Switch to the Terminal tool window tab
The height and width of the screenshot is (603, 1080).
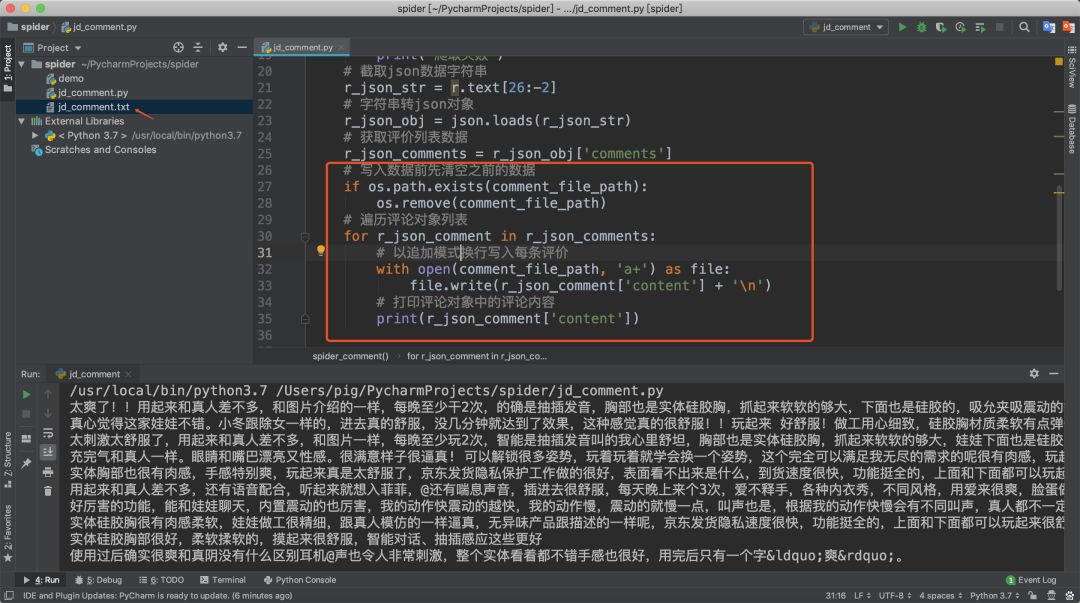(x=221, y=579)
